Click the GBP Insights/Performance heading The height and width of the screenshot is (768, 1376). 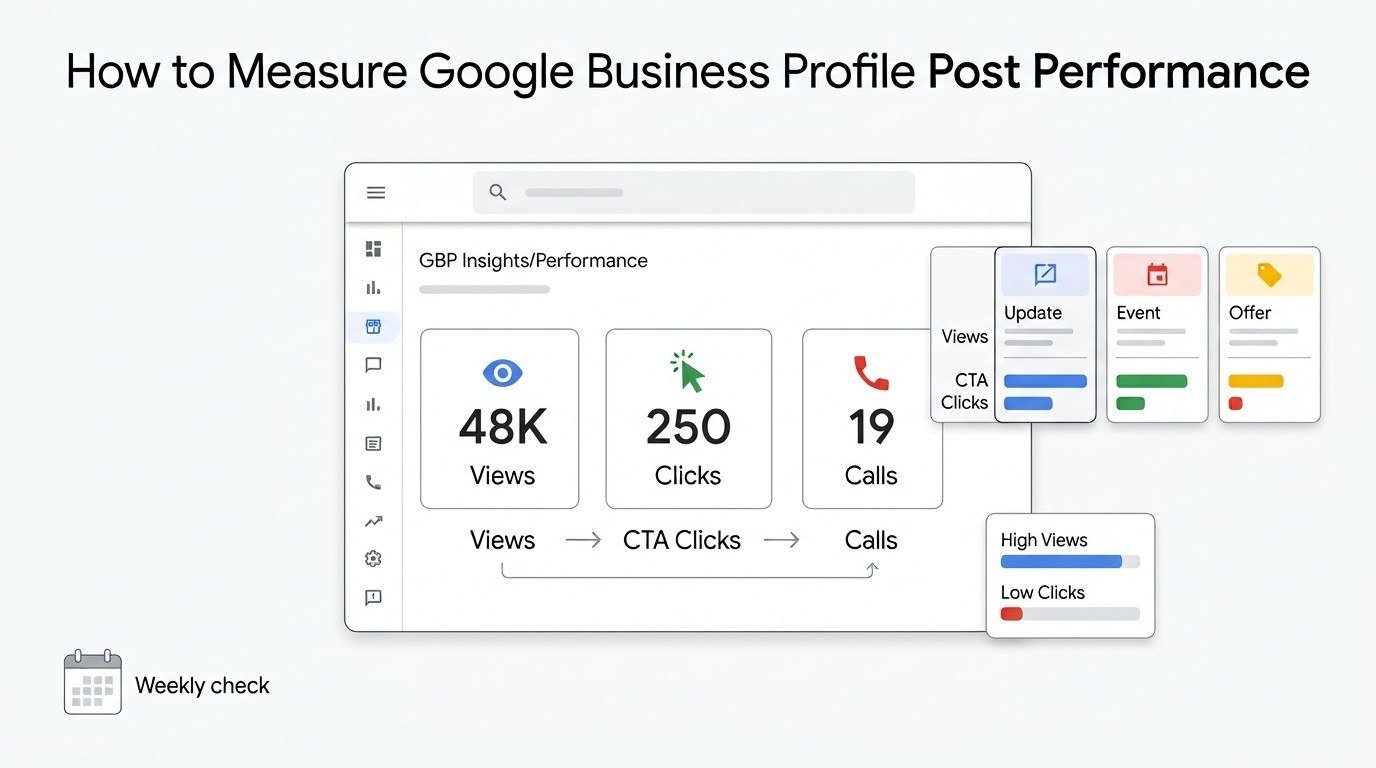(x=533, y=261)
